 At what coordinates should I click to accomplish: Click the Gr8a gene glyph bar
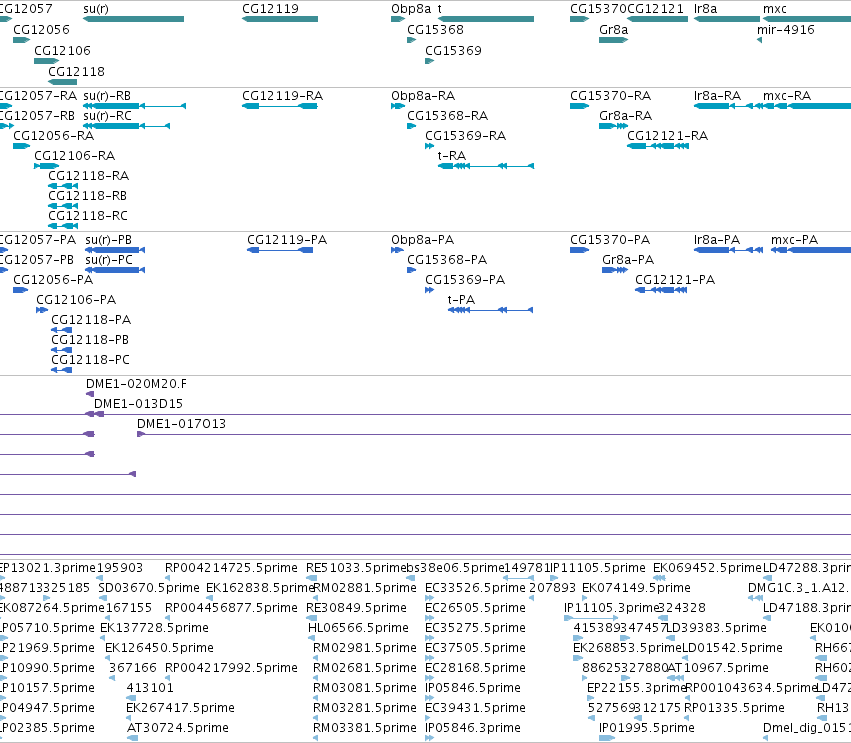pos(613,40)
